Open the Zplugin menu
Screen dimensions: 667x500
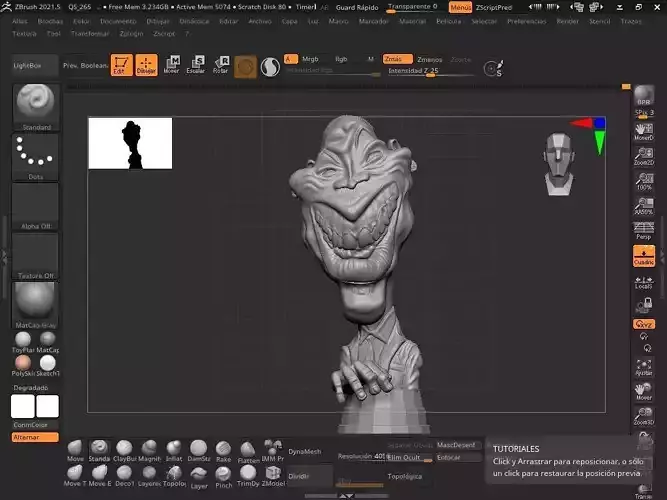pos(131,34)
